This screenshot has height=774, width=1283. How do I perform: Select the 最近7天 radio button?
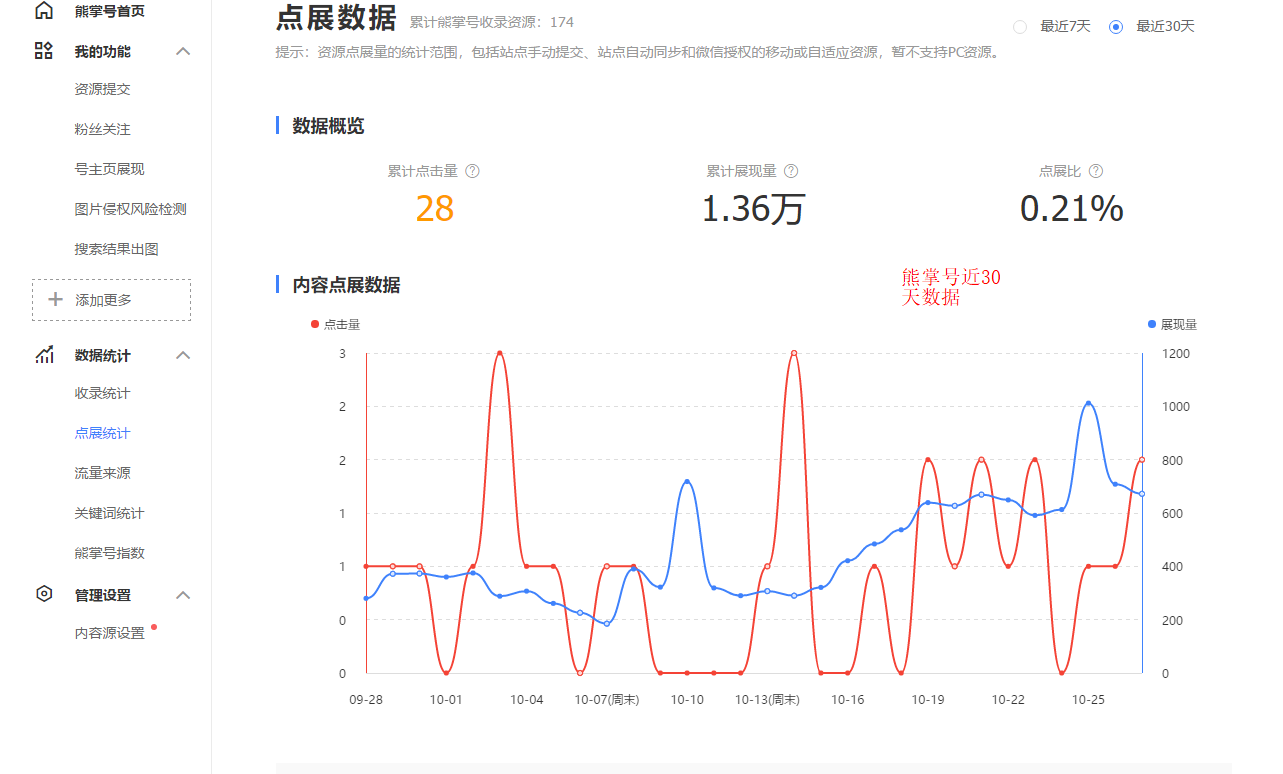(1020, 26)
